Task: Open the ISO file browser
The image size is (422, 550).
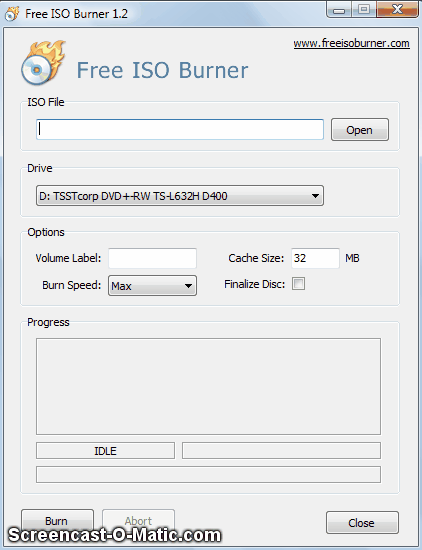Action: 360,130
